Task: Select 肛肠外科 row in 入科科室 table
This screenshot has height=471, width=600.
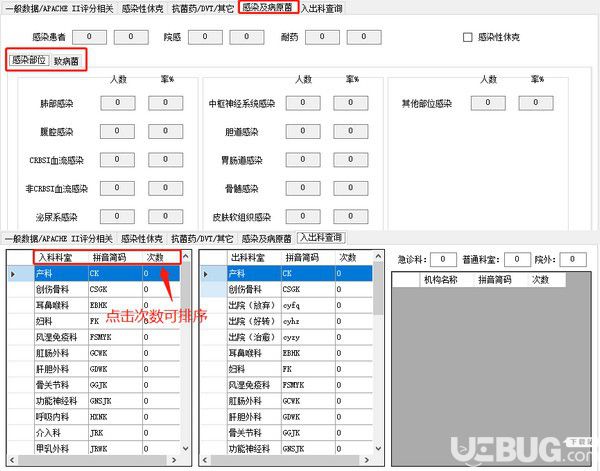Action: click(94, 353)
